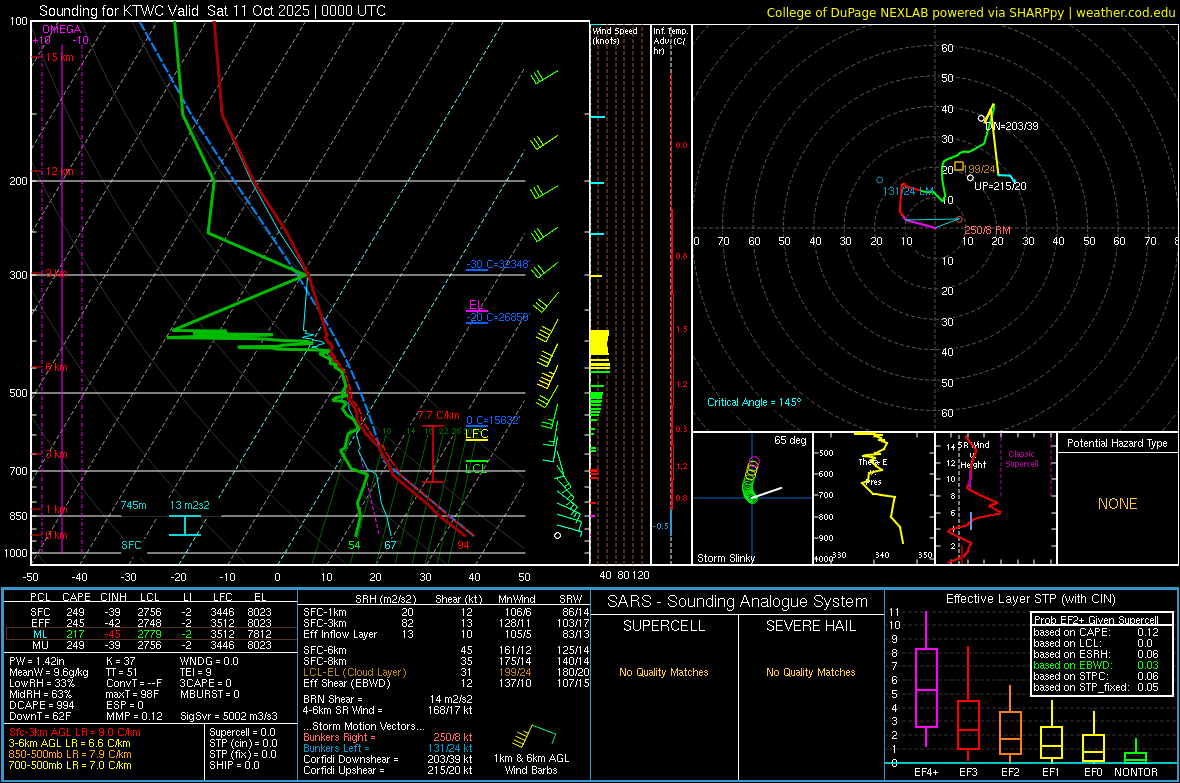This screenshot has height=783, width=1180.
Task: Click the 'Inf. Temp. Adv.' header
Action: [x=670, y=41]
